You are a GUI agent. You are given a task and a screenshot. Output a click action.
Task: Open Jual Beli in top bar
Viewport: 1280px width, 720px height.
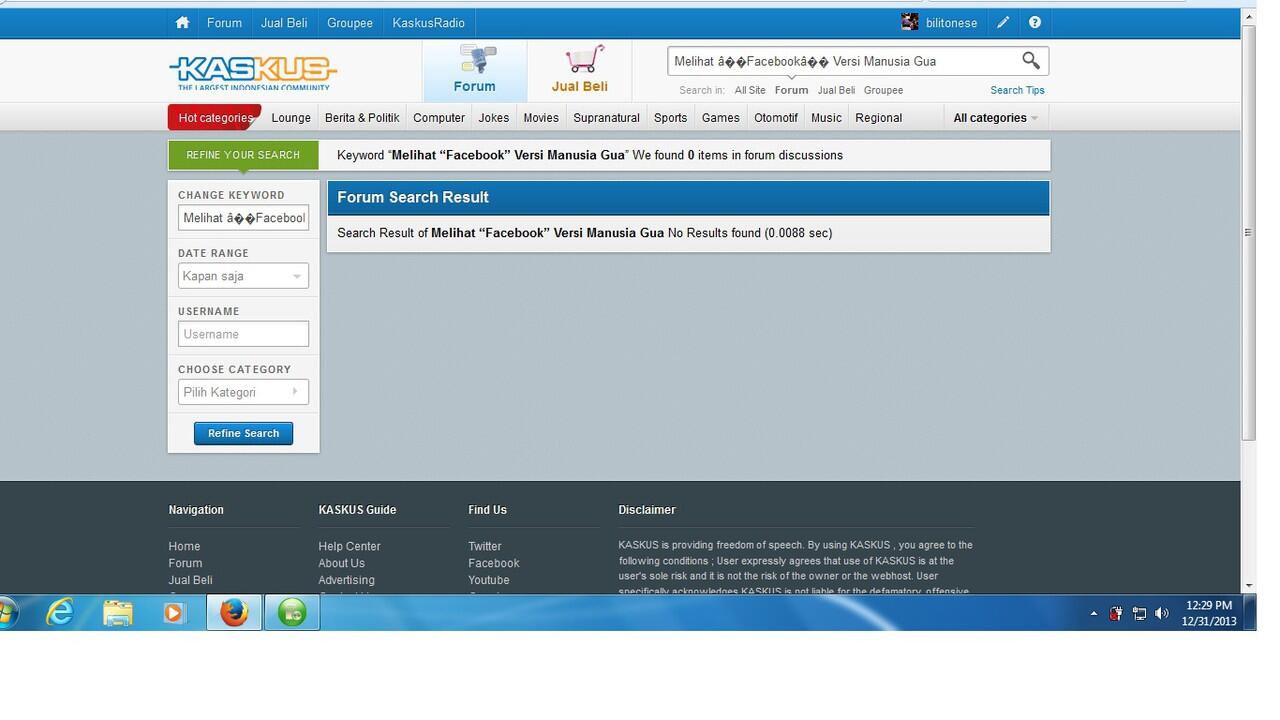(x=284, y=22)
